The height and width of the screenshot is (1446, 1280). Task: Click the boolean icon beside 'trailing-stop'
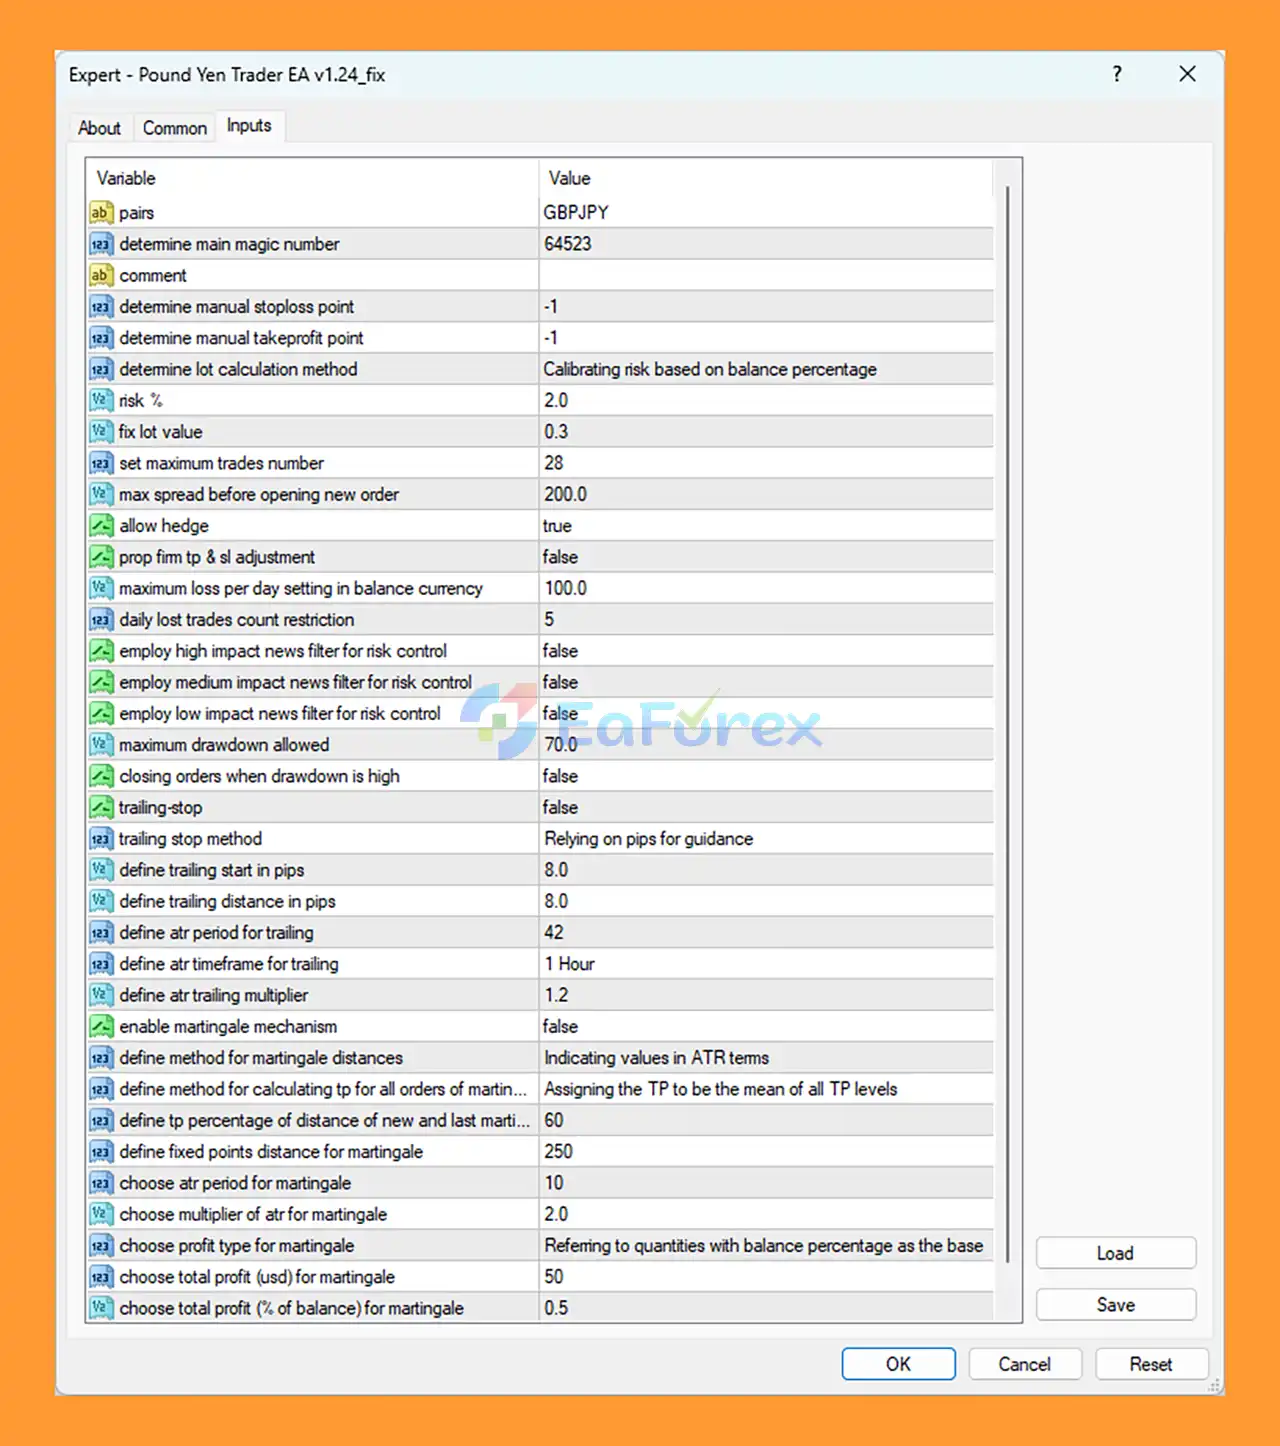pos(101,807)
